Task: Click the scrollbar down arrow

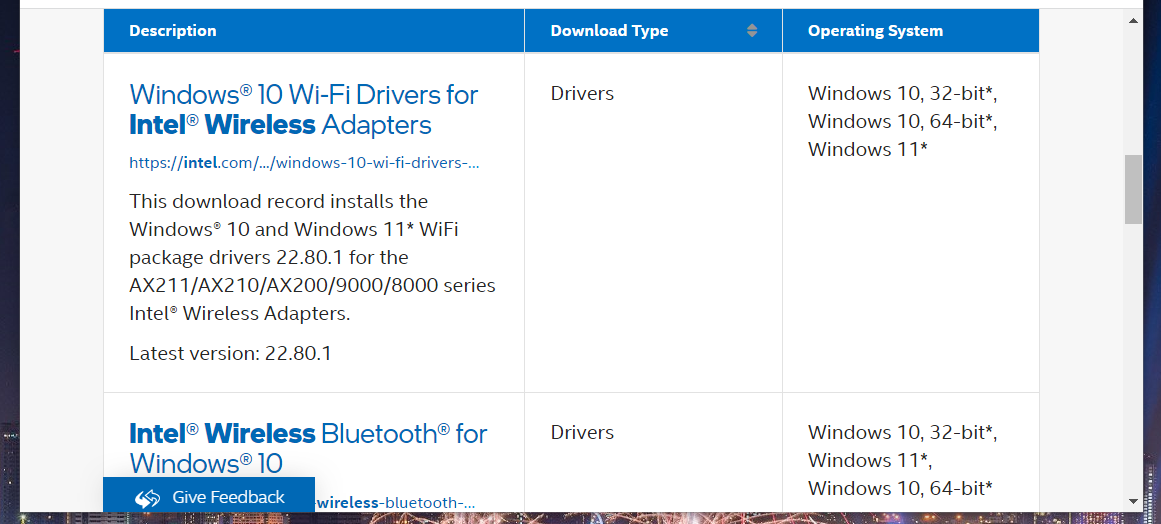Action: pos(1133,501)
